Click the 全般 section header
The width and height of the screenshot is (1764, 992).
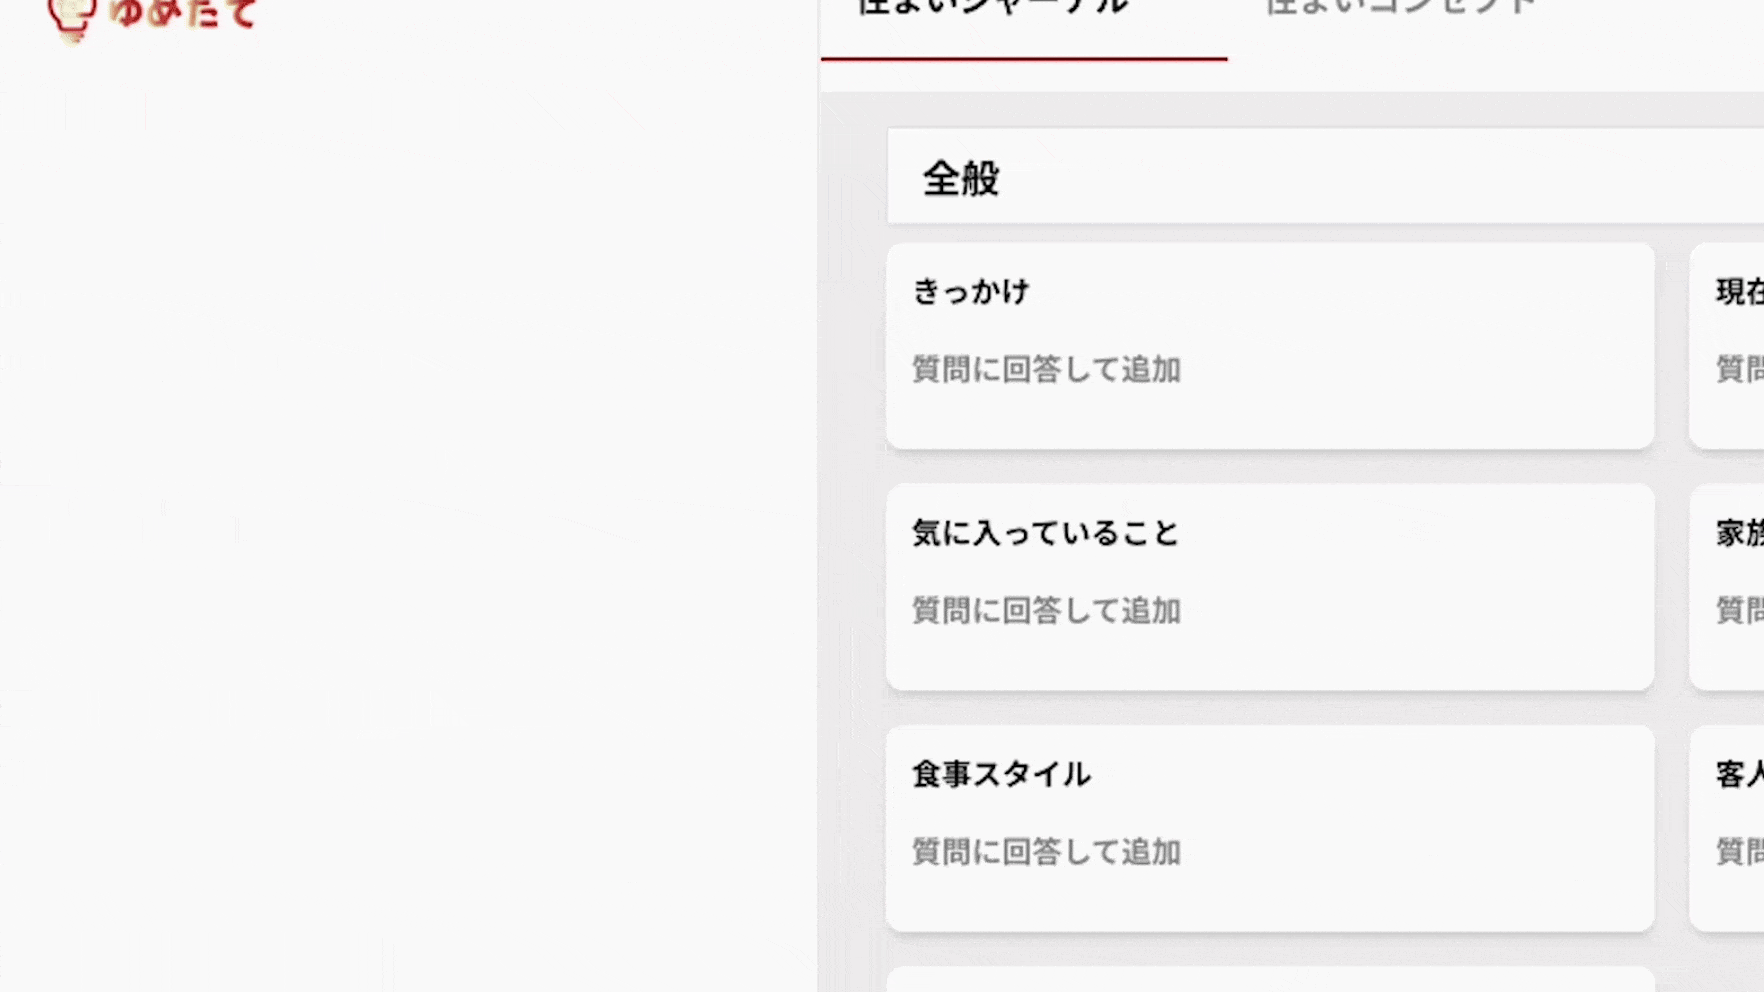[961, 179]
